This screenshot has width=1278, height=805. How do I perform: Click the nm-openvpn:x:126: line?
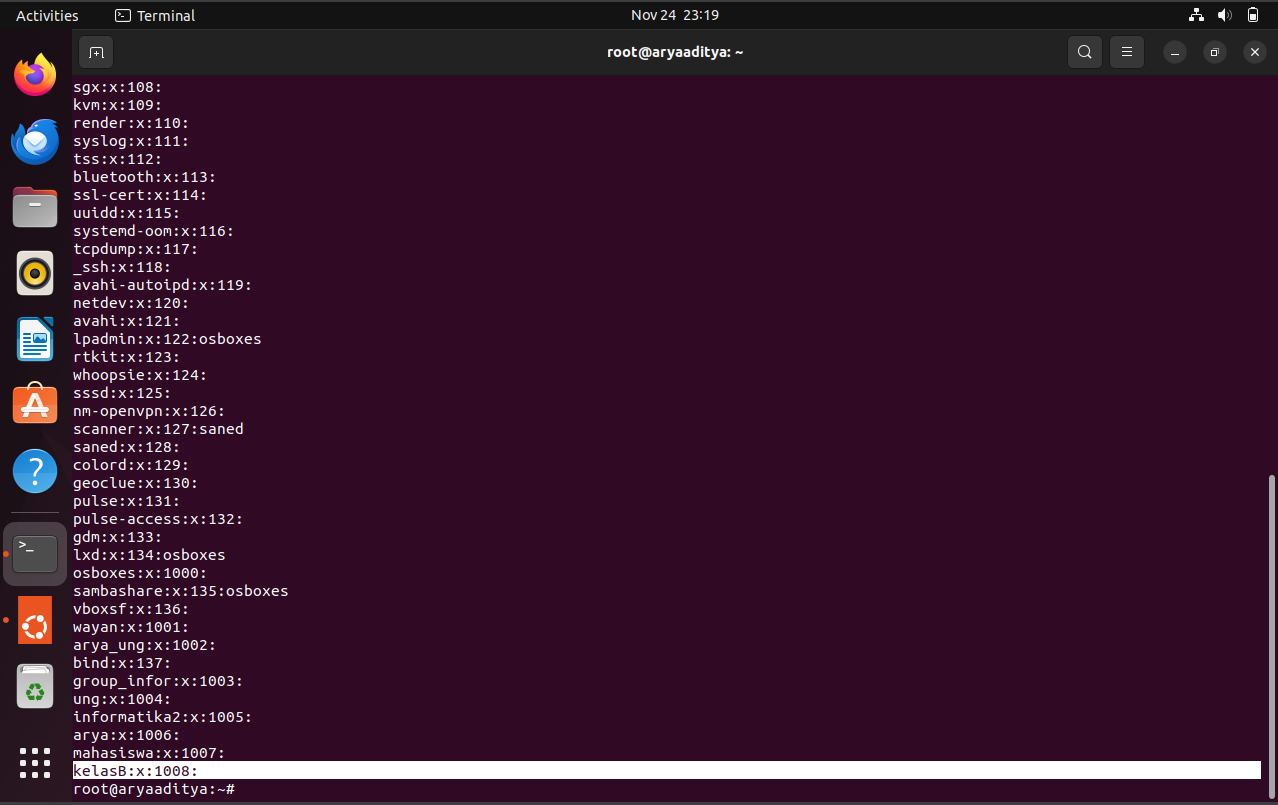tap(149, 411)
